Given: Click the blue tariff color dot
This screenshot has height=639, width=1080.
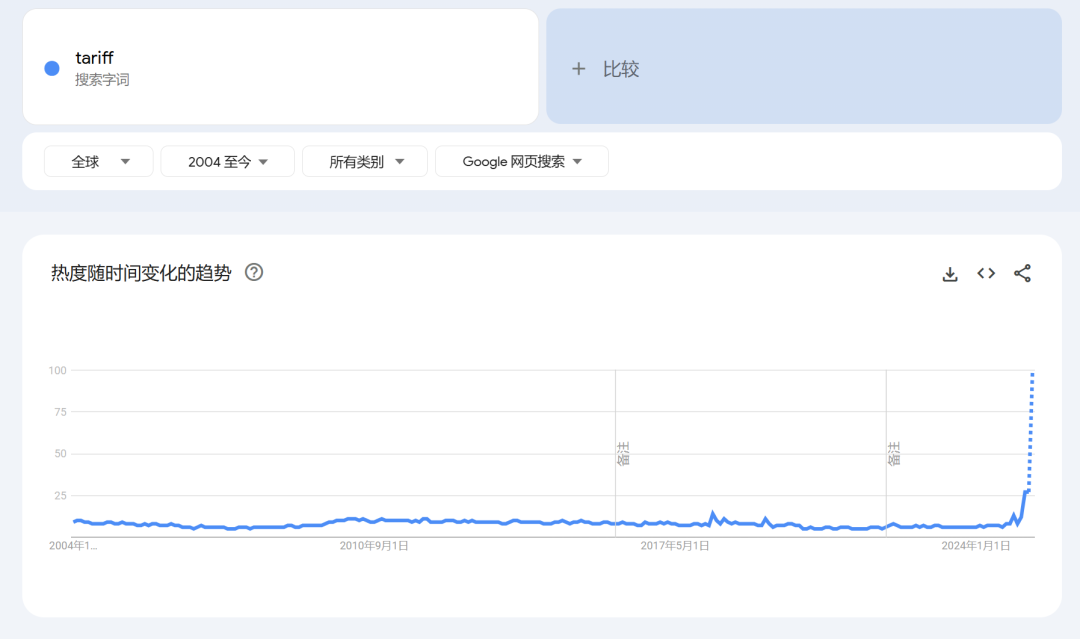Looking at the screenshot, I should (x=52, y=68).
